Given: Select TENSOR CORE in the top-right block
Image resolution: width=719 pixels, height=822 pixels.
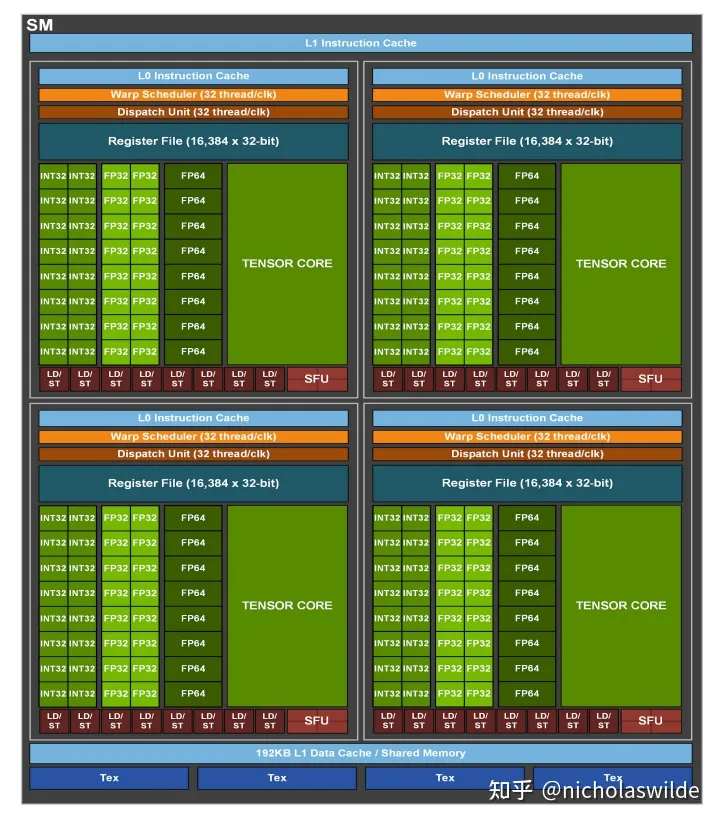Looking at the screenshot, I should coord(621,264).
